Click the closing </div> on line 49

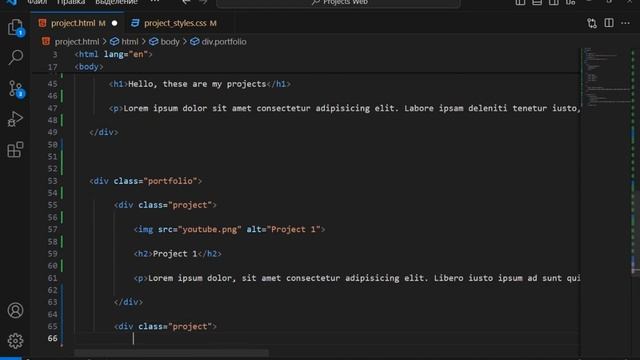tap(104, 132)
